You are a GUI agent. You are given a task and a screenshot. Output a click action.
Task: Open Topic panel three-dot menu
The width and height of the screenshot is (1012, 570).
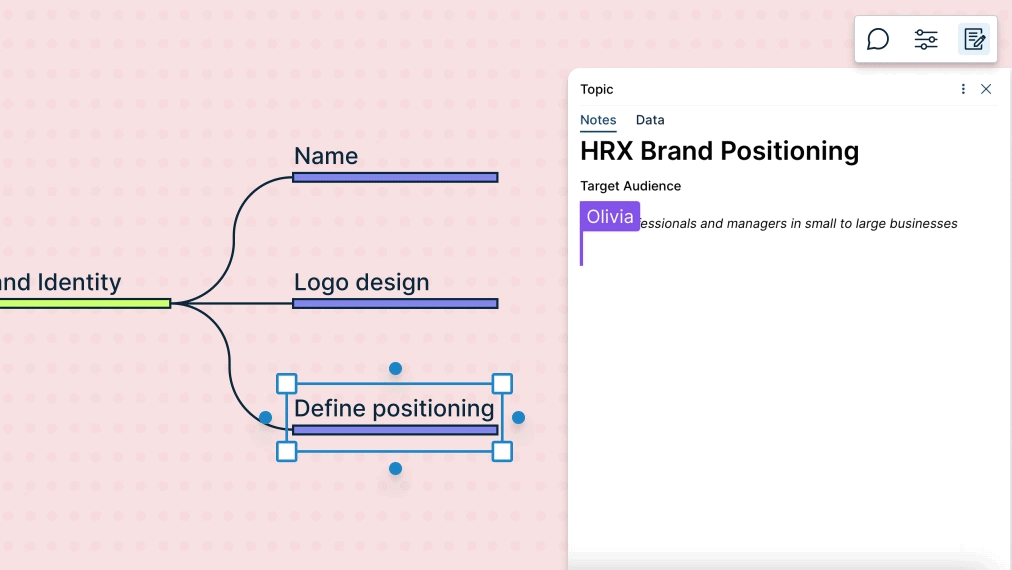(x=963, y=89)
